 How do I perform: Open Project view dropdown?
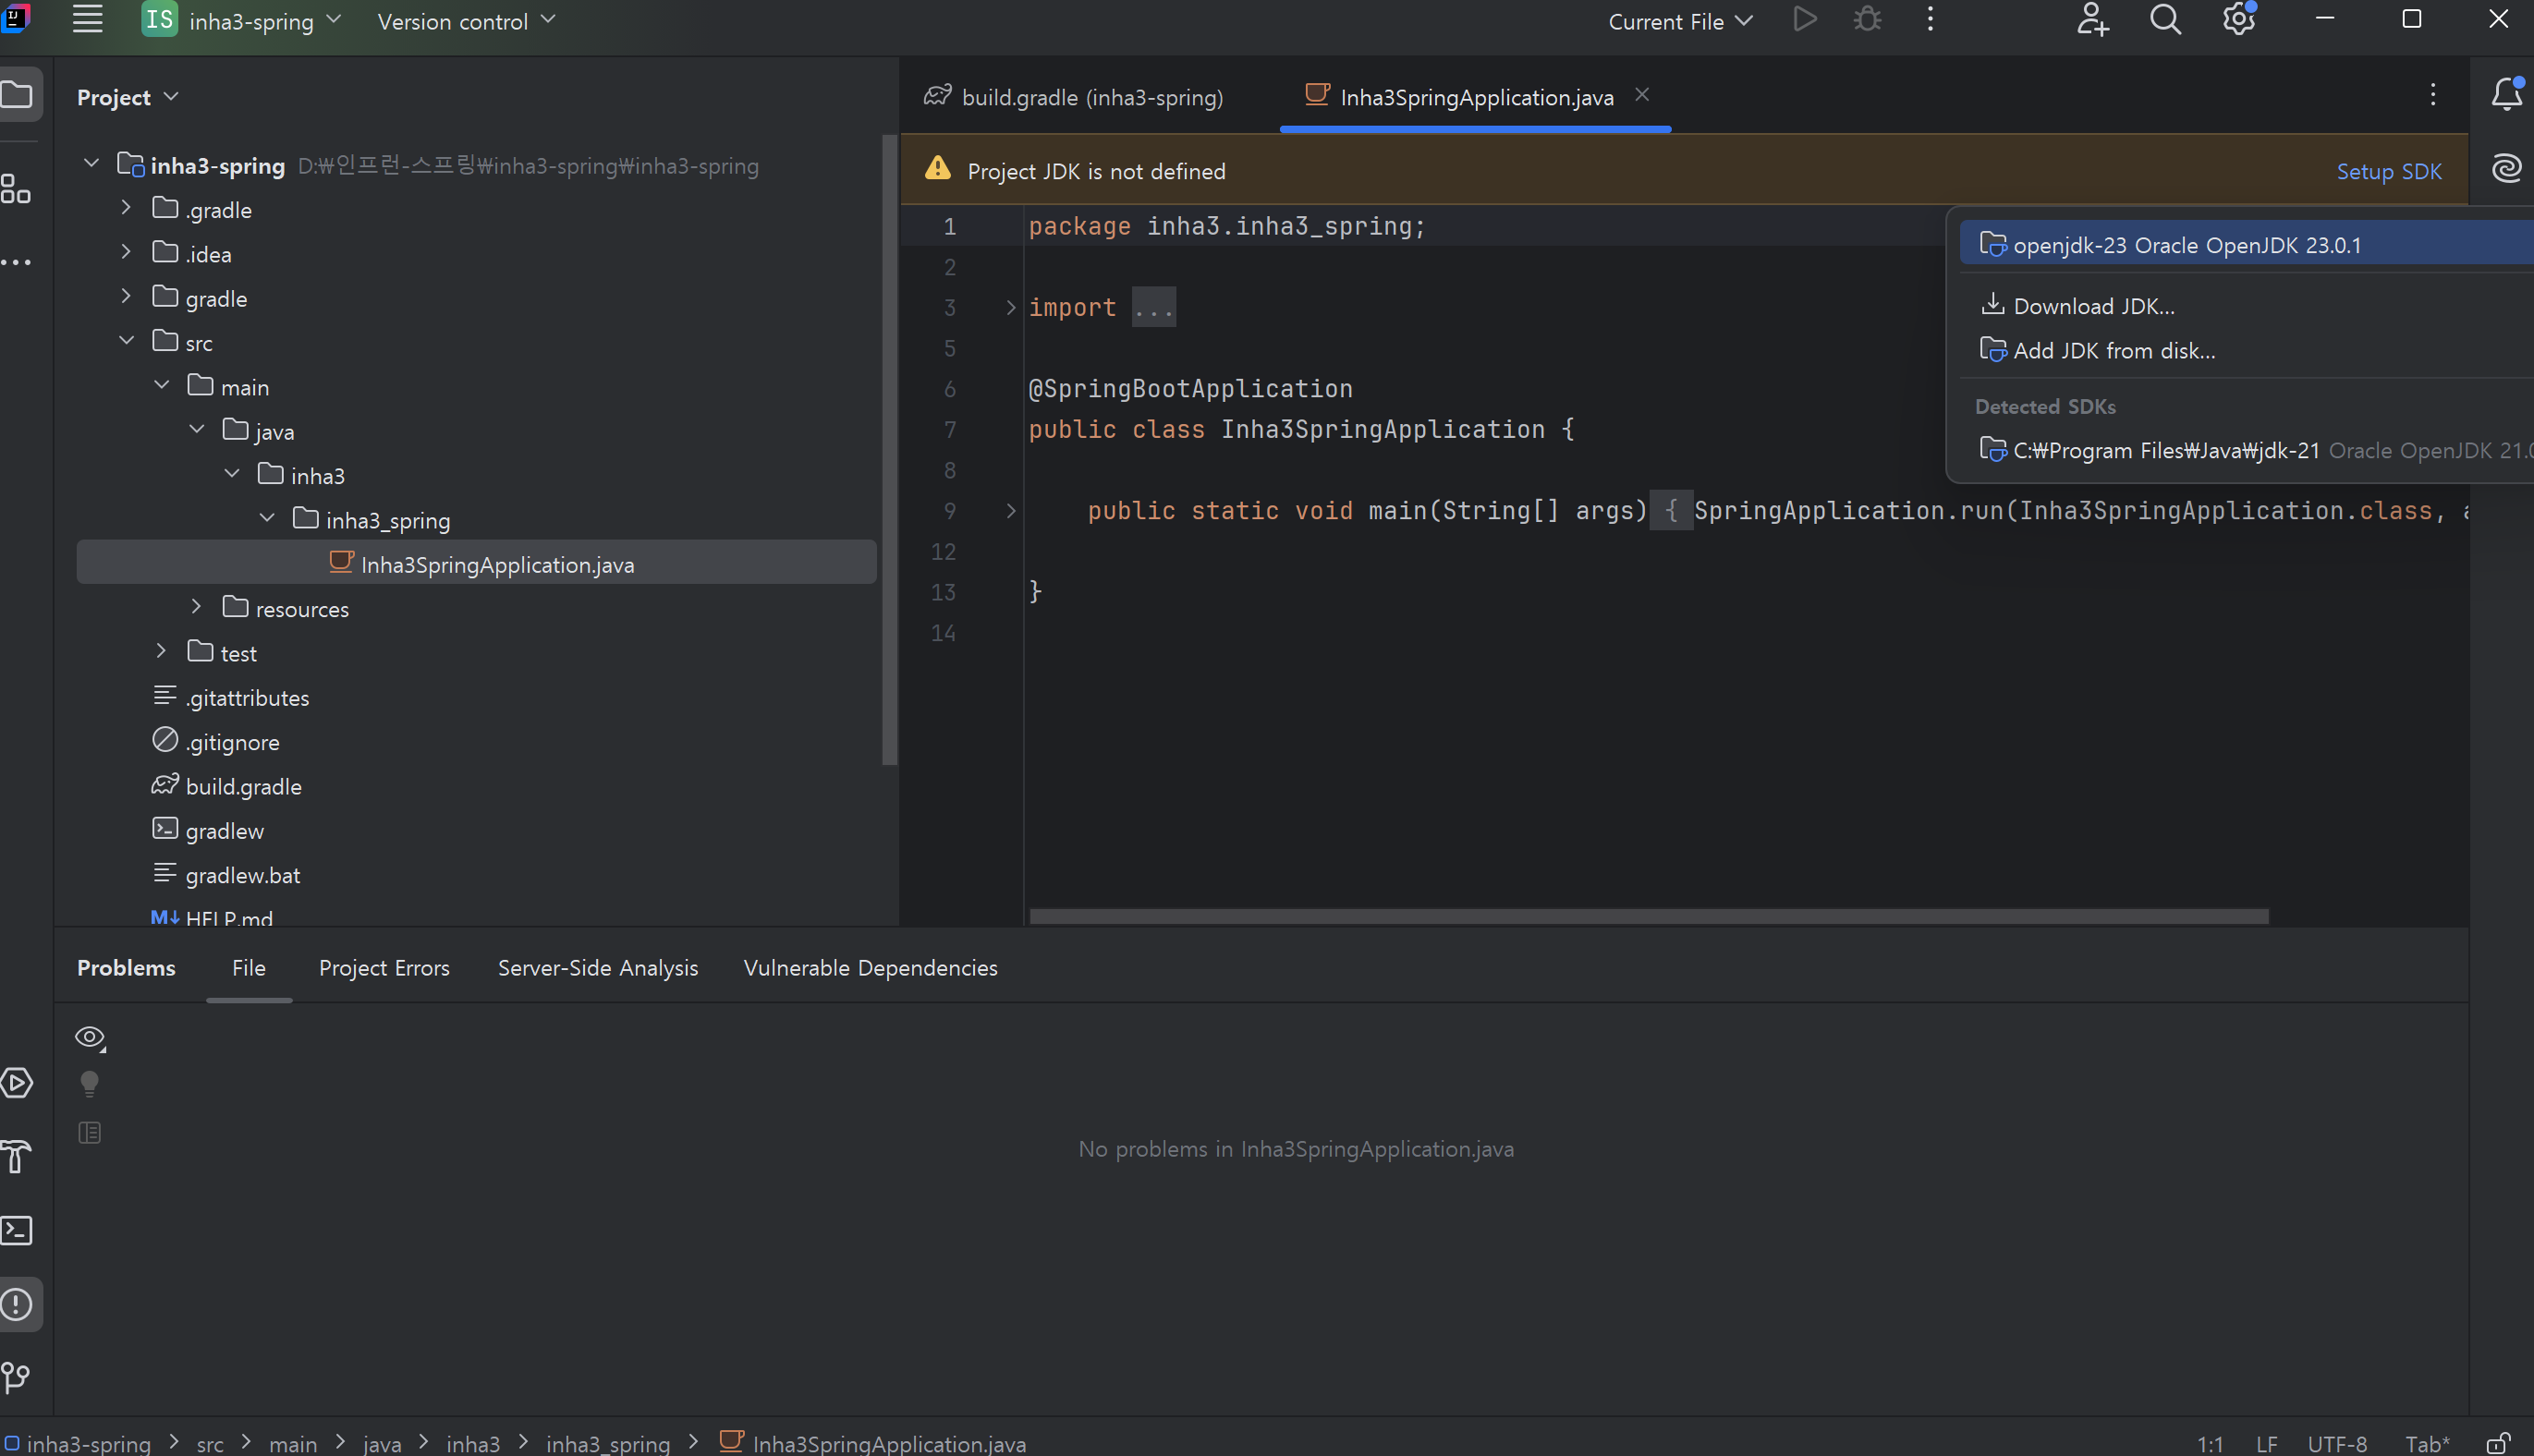tap(127, 97)
